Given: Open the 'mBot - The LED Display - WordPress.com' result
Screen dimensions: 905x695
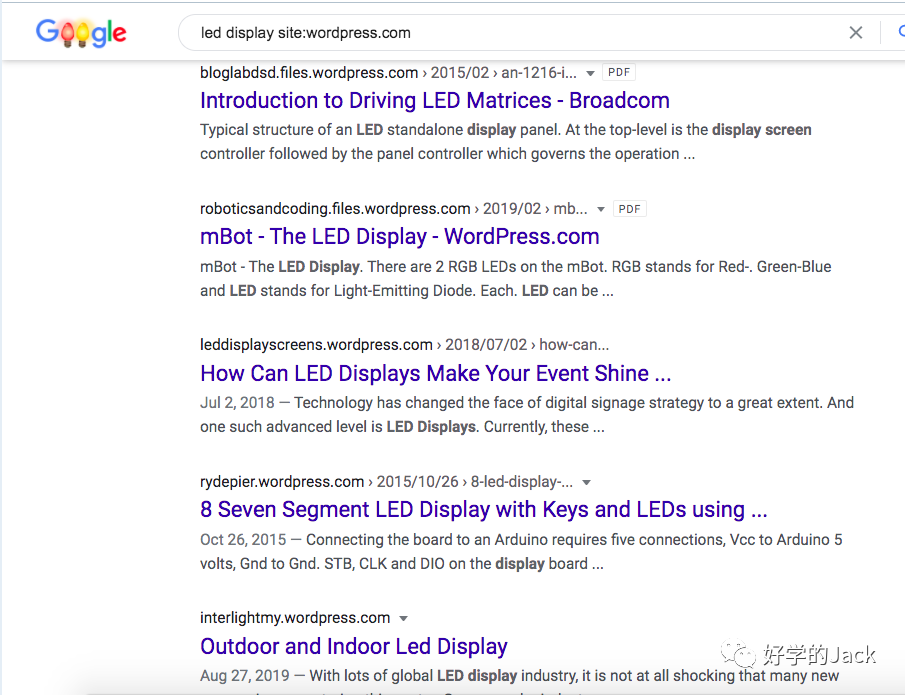Looking at the screenshot, I should 399,237.
